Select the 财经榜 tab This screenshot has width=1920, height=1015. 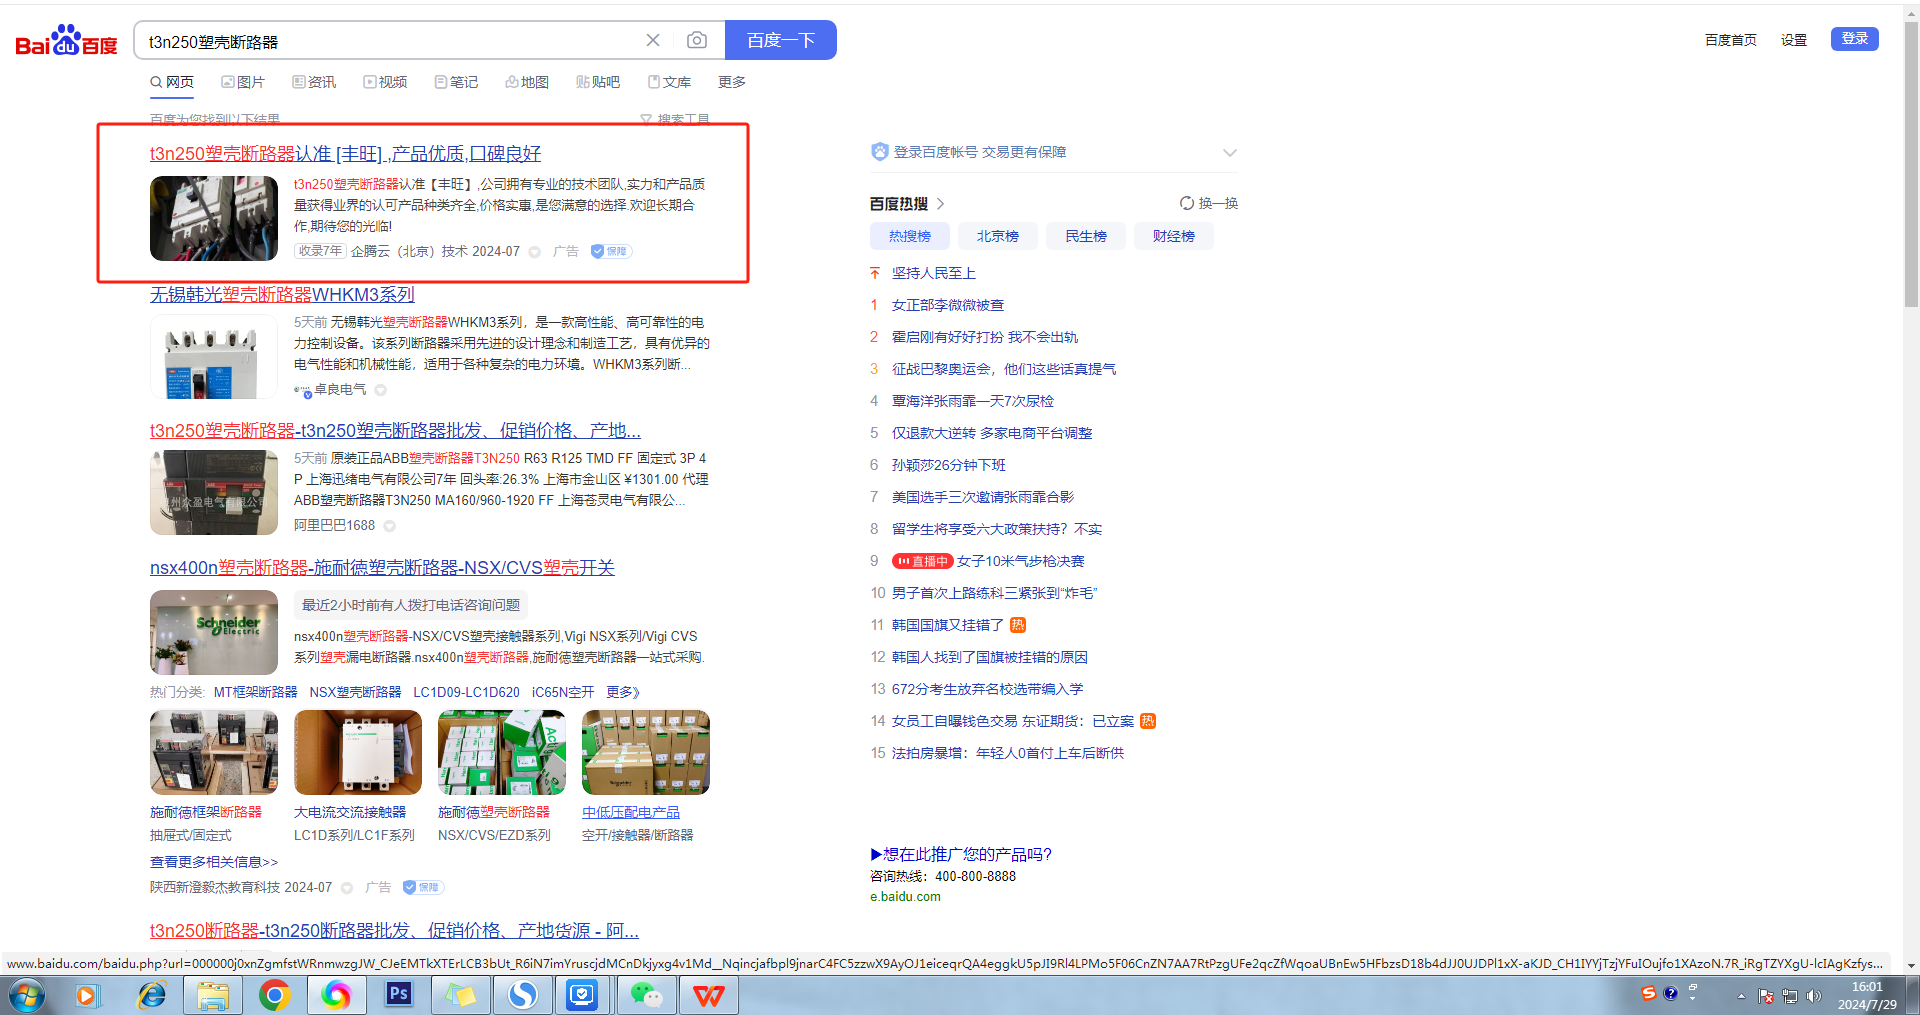tap(1173, 236)
